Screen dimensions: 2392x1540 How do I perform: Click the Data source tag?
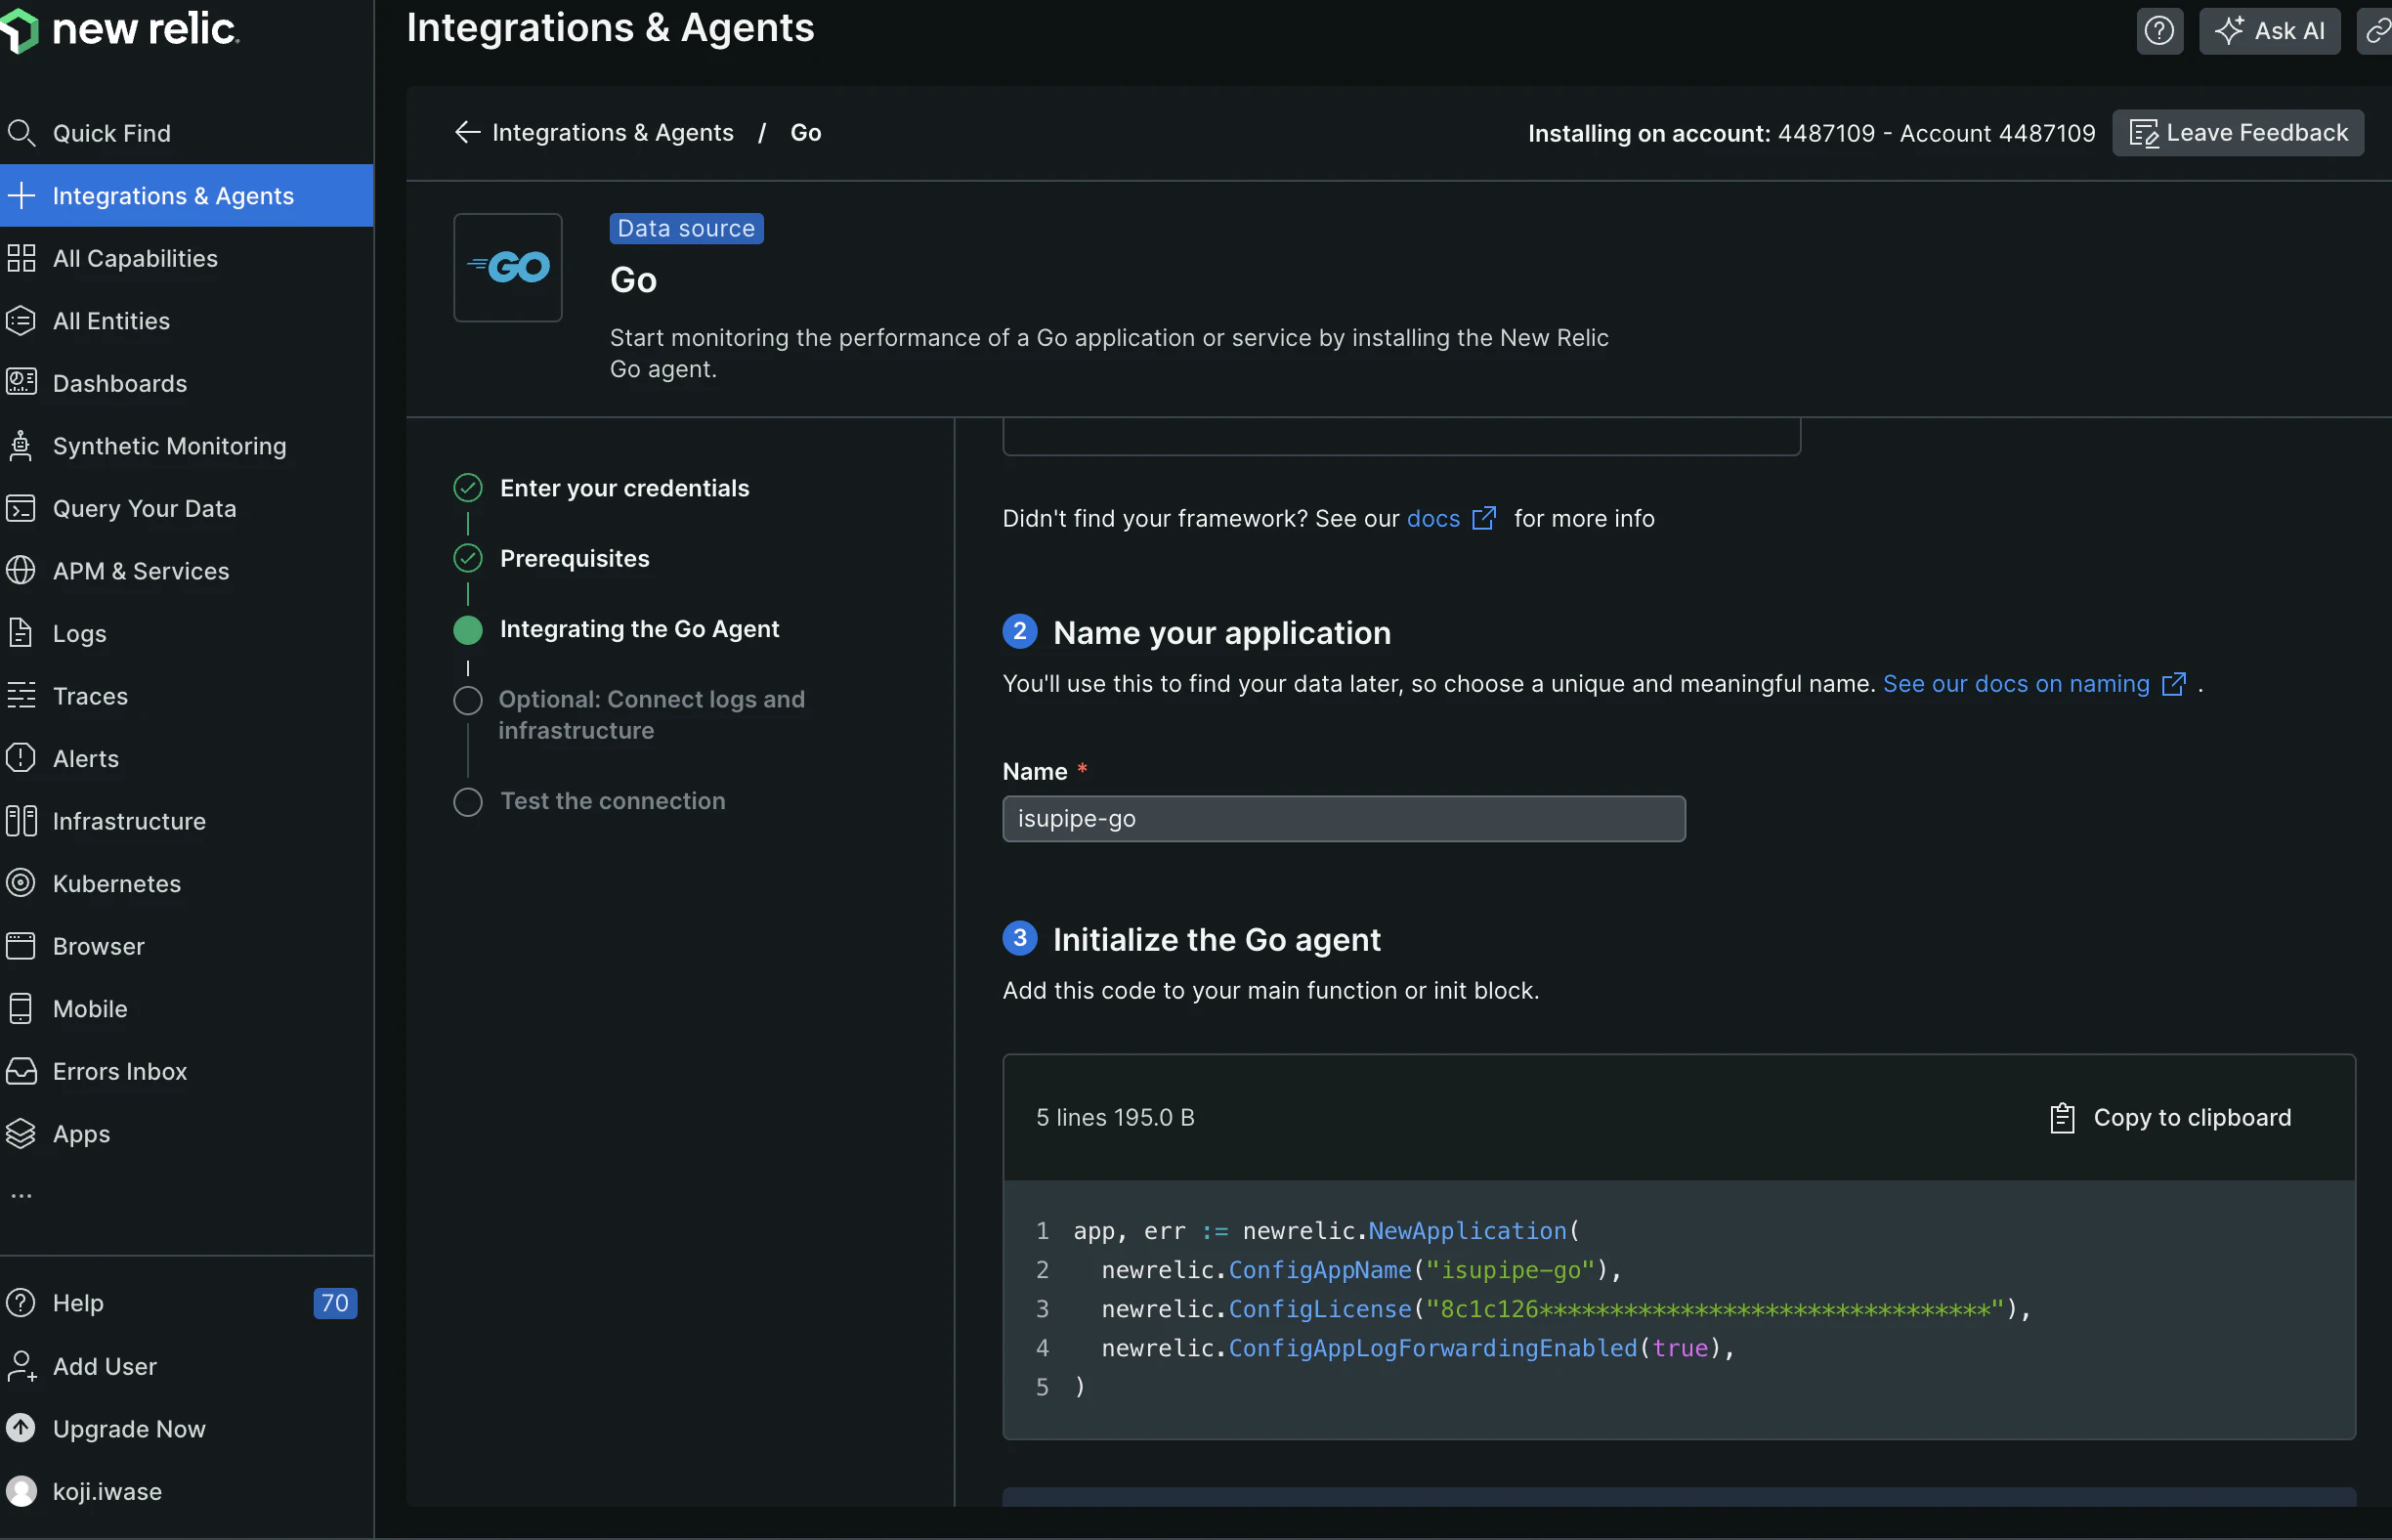[x=686, y=228]
